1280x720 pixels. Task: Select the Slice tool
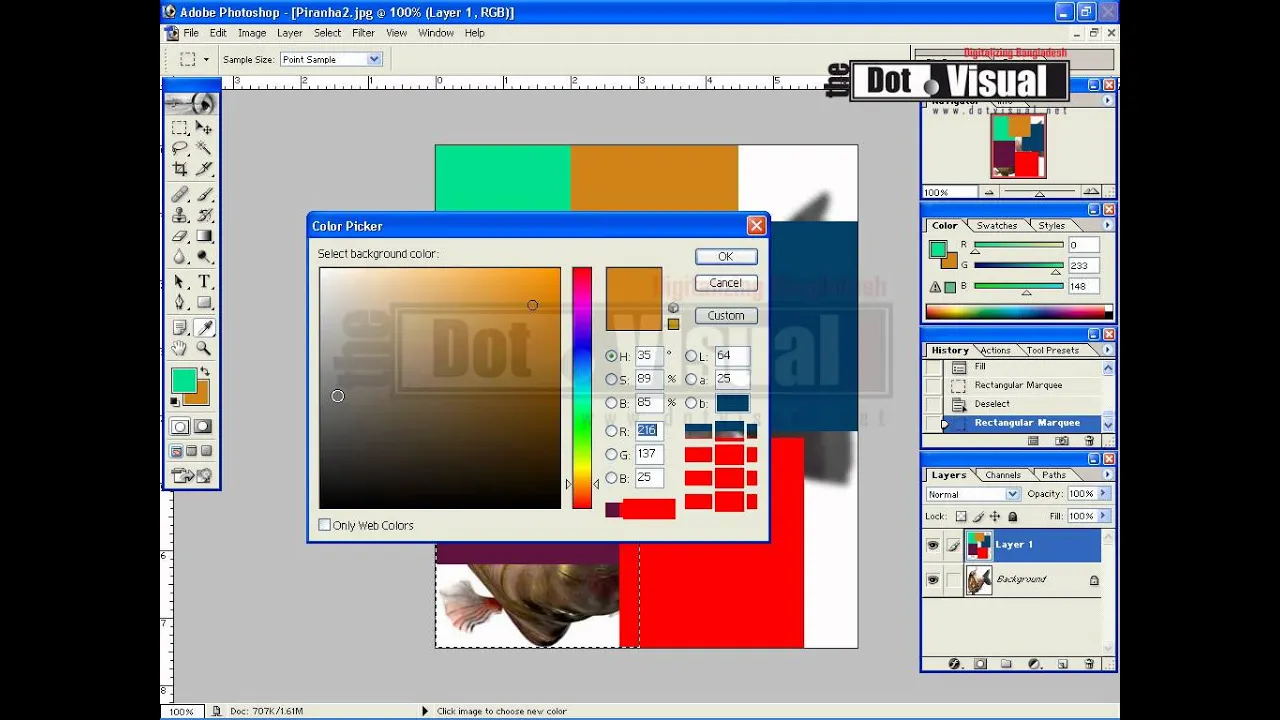click(x=204, y=169)
